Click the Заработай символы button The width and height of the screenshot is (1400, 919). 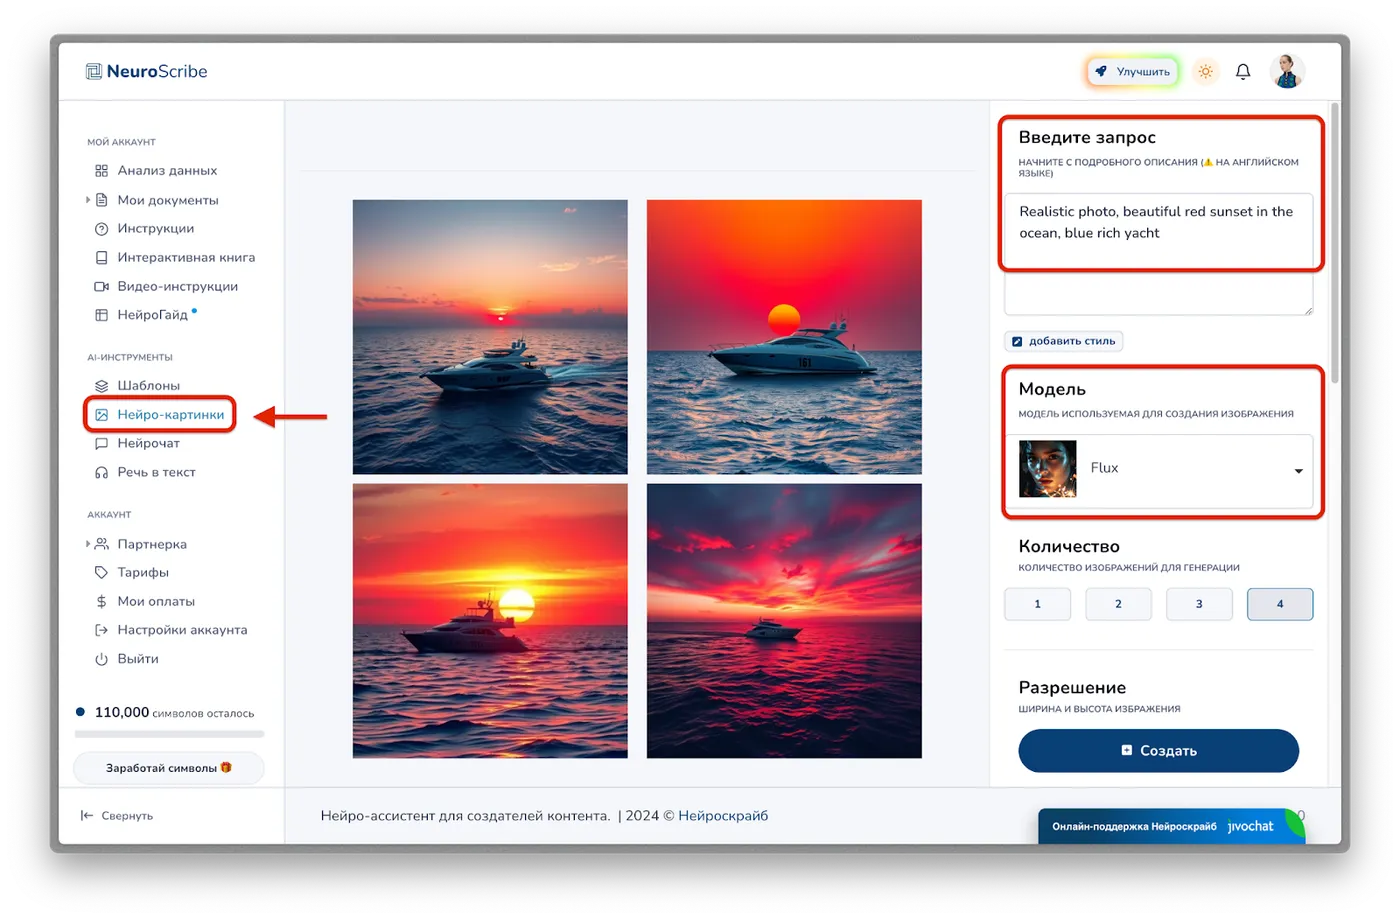coord(169,768)
